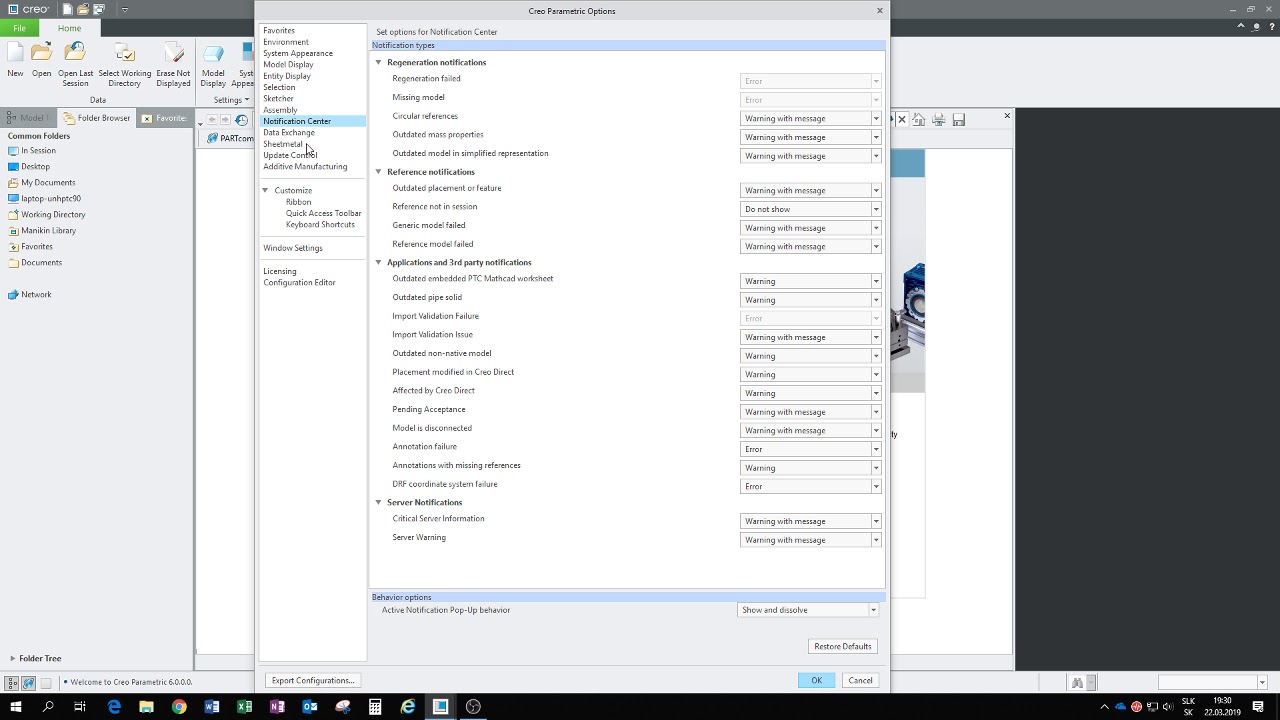This screenshot has width=1280, height=720.
Task: Switch to the Favorites navigator tab
Action: click(x=164, y=118)
